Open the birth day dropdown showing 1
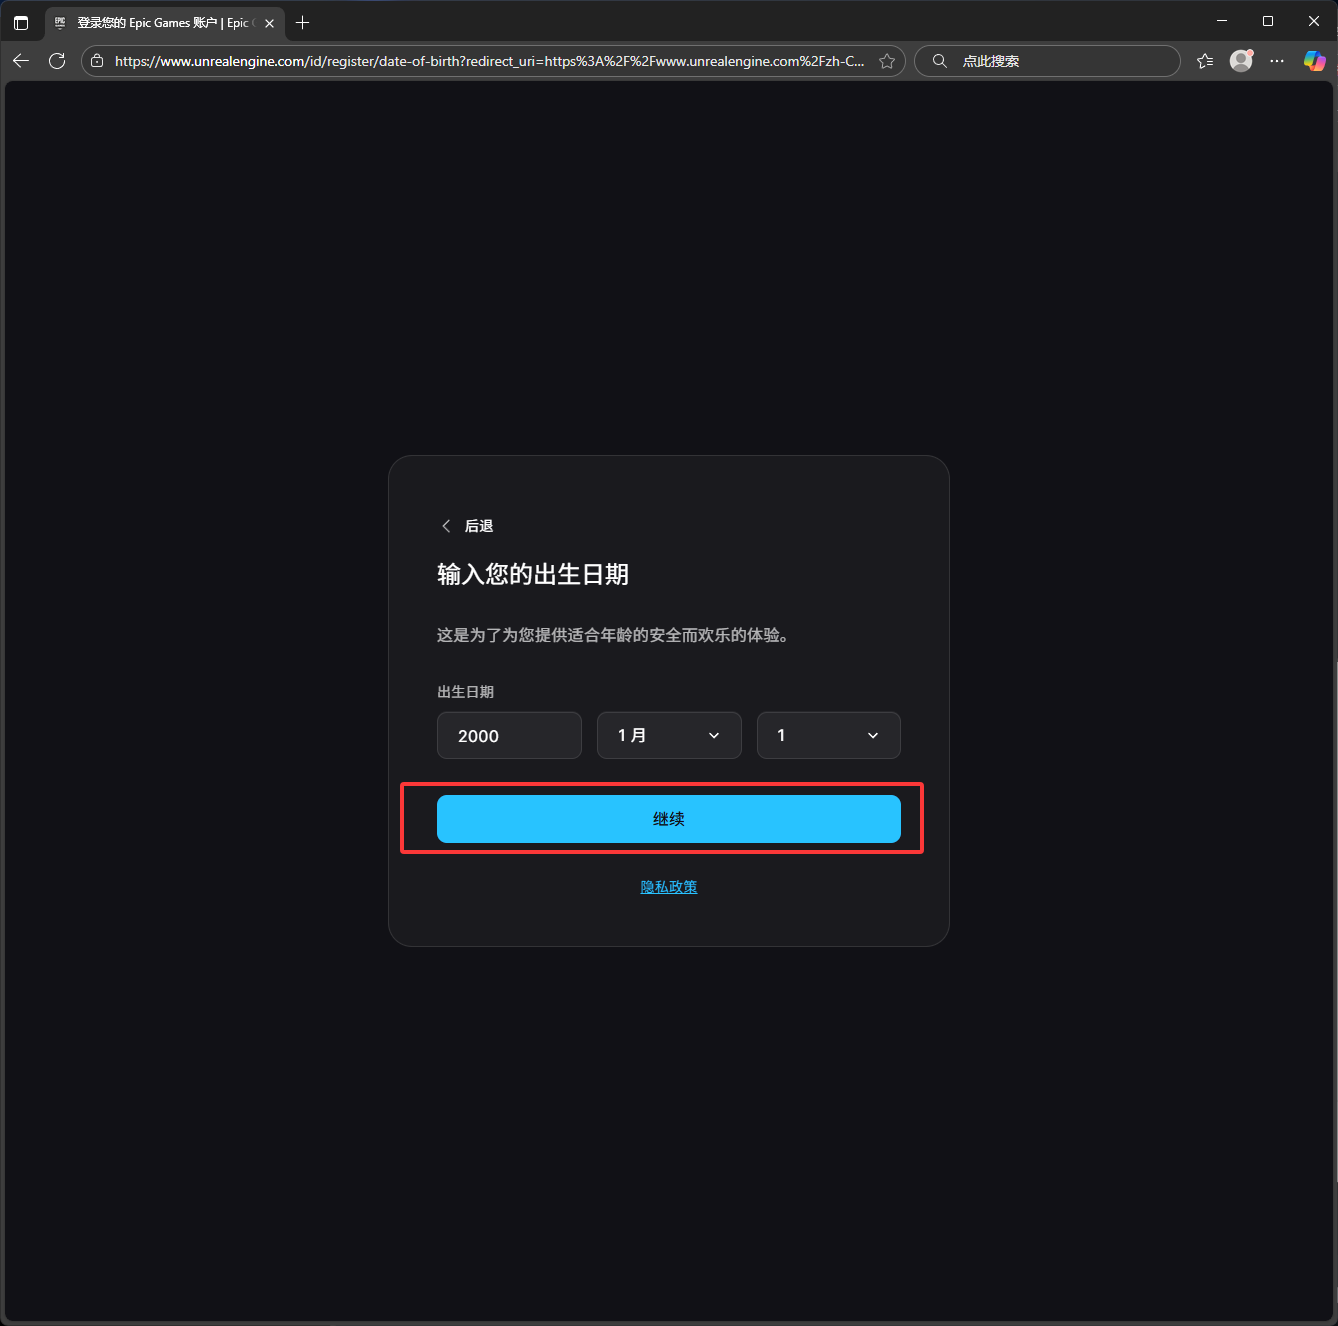 coord(828,735)
